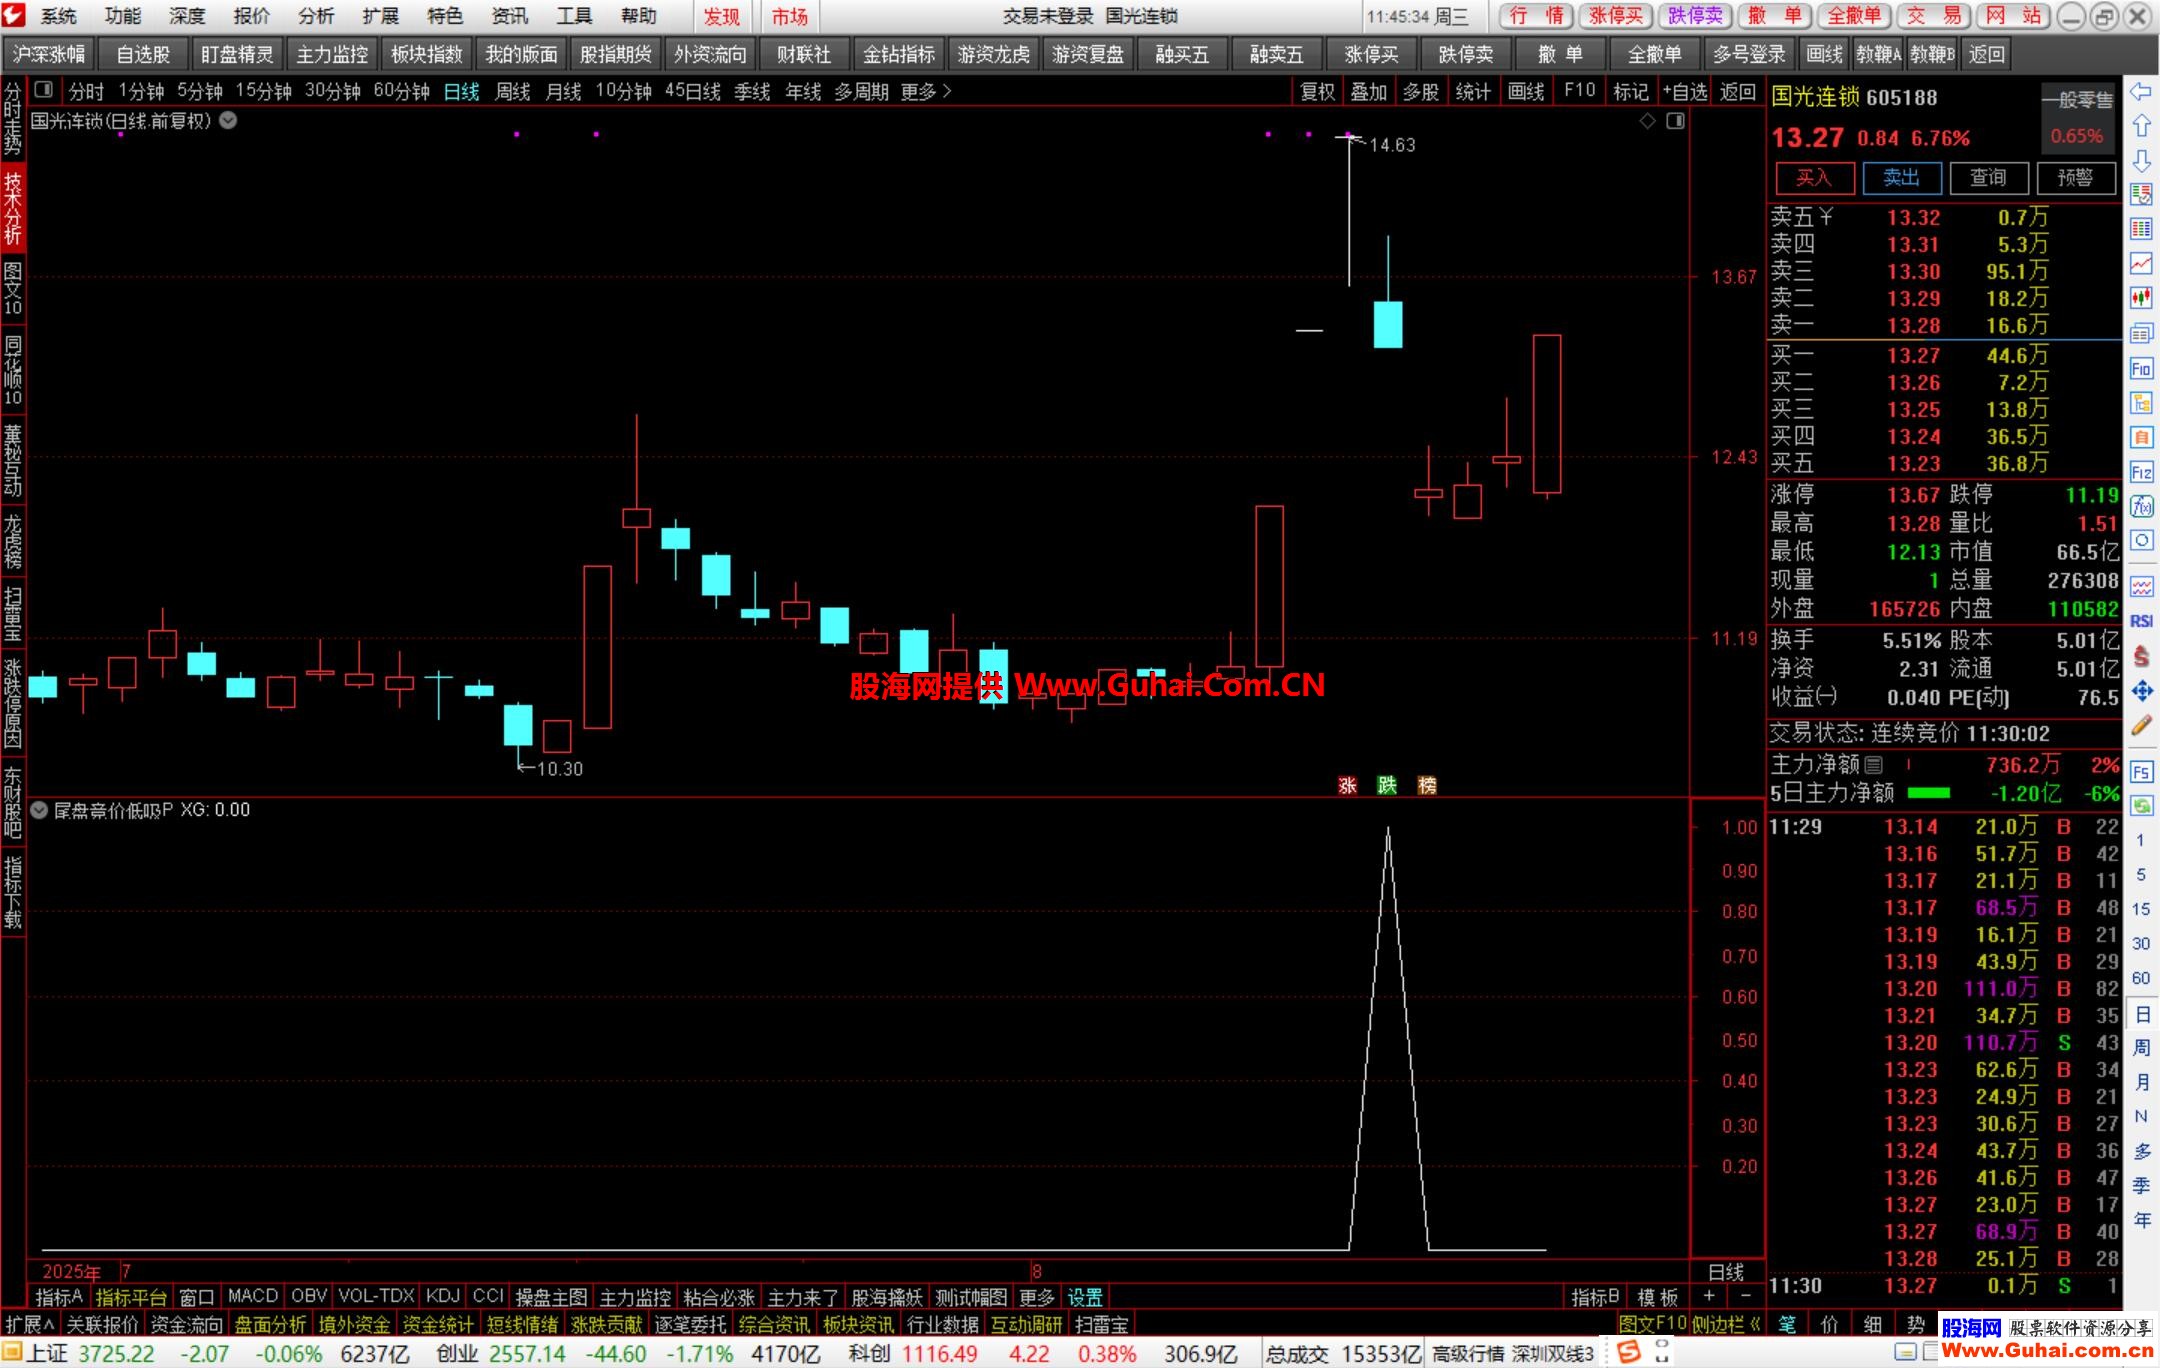Select the pencil drawing icon in sidebar
The image size is (2160, 1368).
click(x=2141, y=726)
